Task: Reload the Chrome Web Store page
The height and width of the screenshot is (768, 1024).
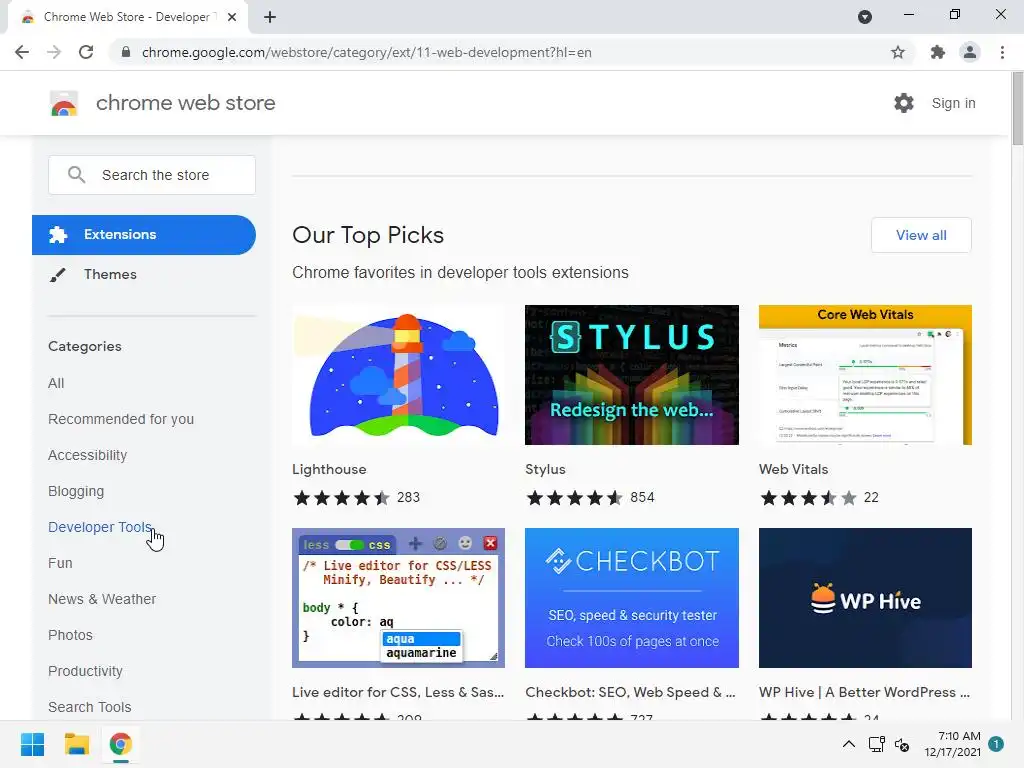Action: coord(86,52)
